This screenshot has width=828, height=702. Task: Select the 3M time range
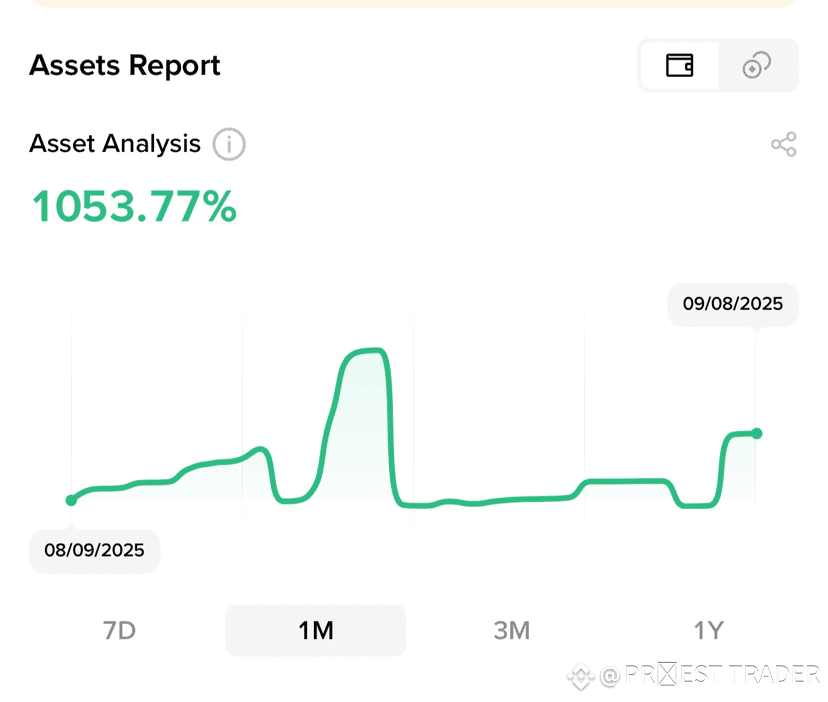click(512, 630)
